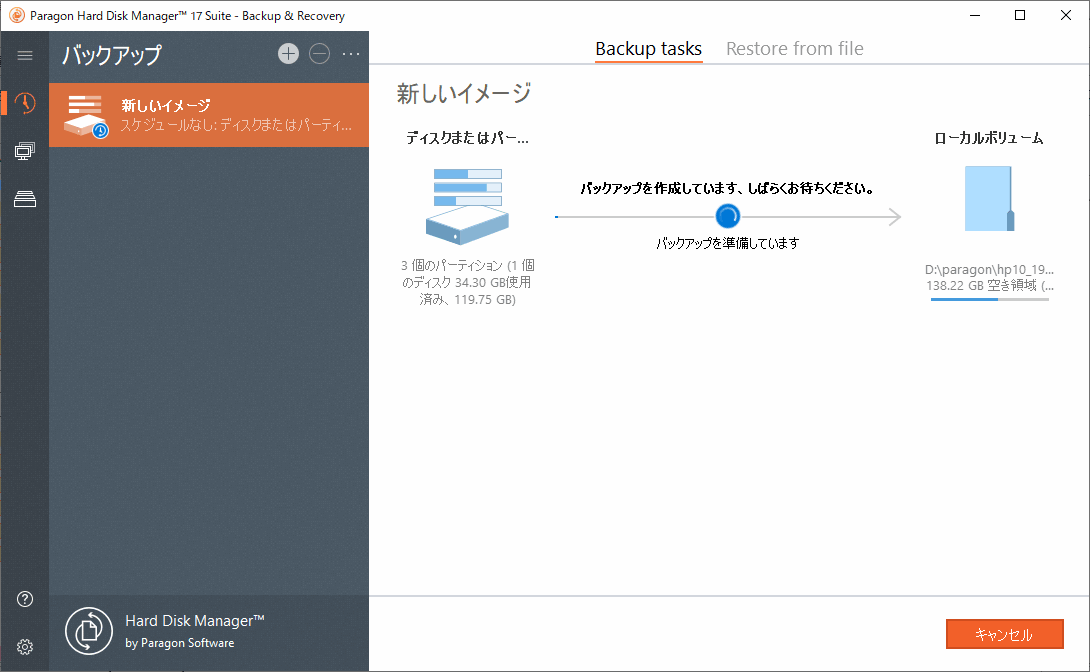The image size is (1090, 672).
Task: Open the help panel via question mark icon
Action: coord(24,599)
